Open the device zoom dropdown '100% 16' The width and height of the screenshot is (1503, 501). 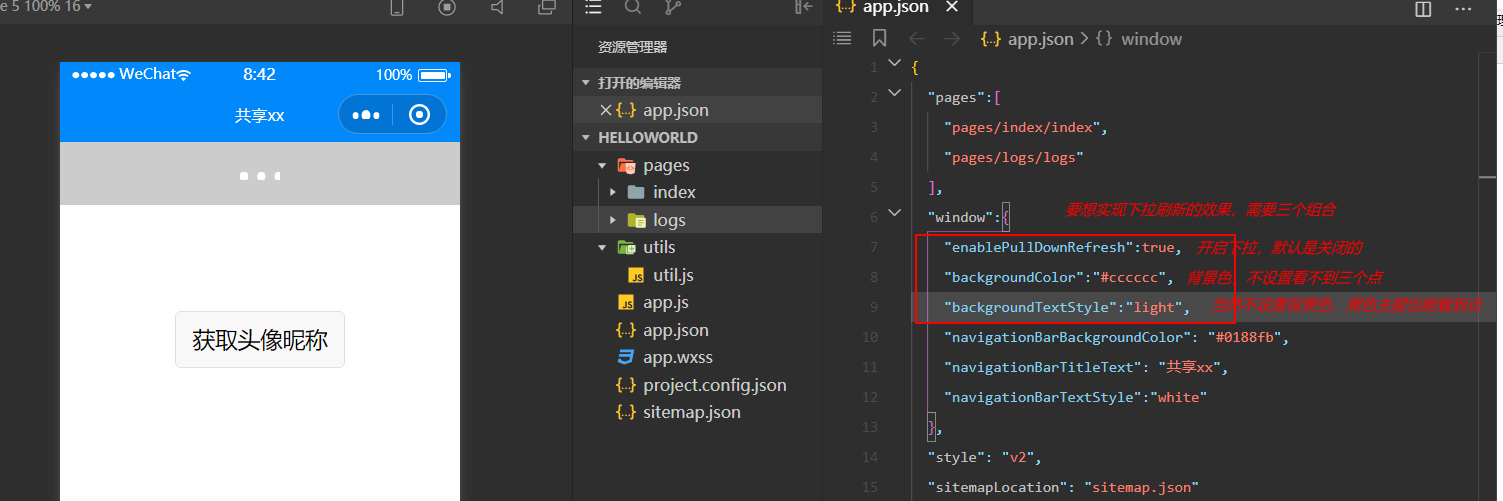(x=46, y=7)
